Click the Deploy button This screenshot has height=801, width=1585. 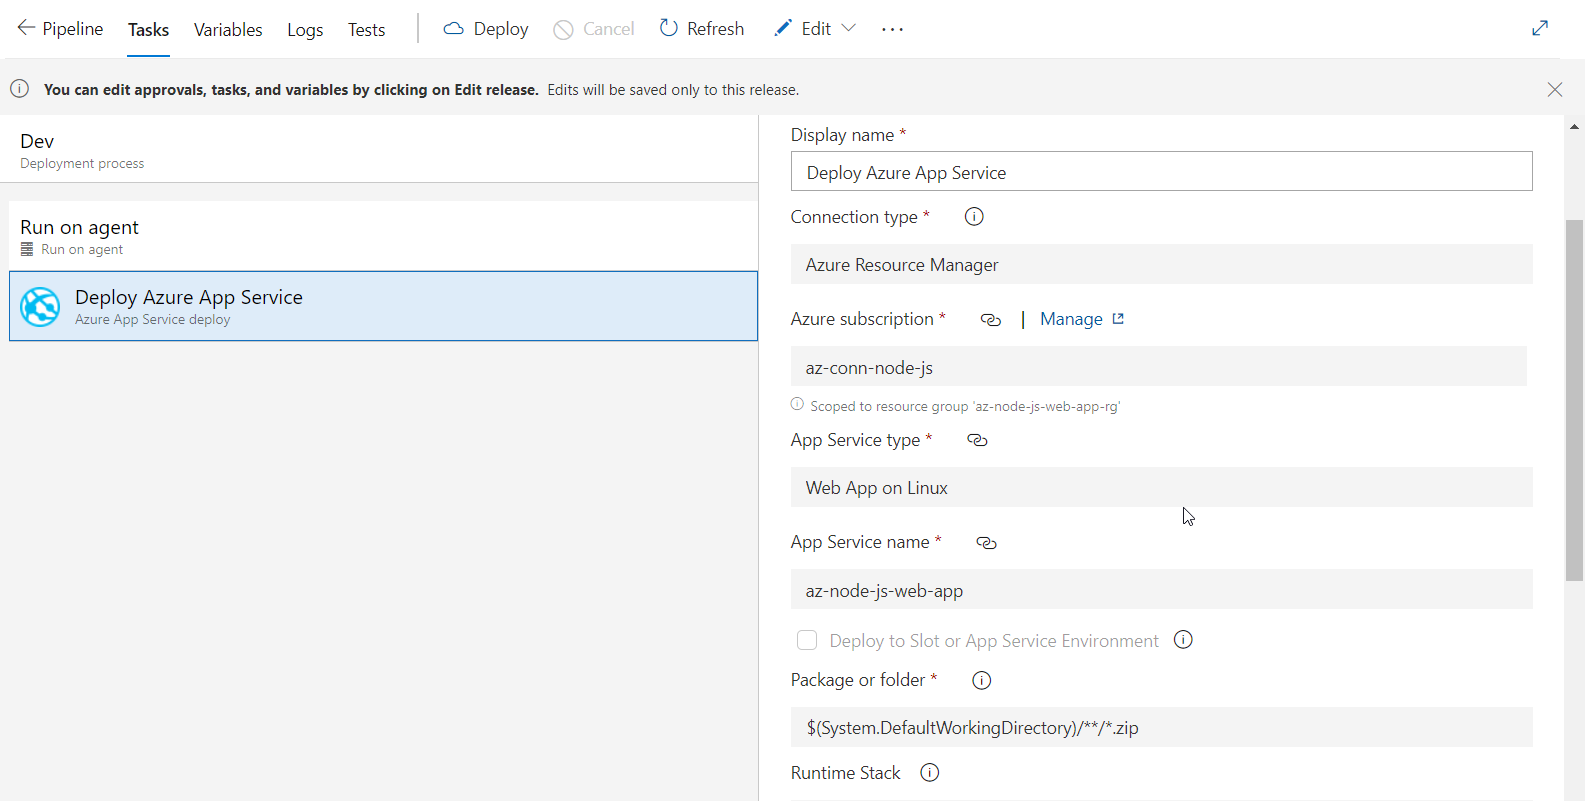pos(486,29)
